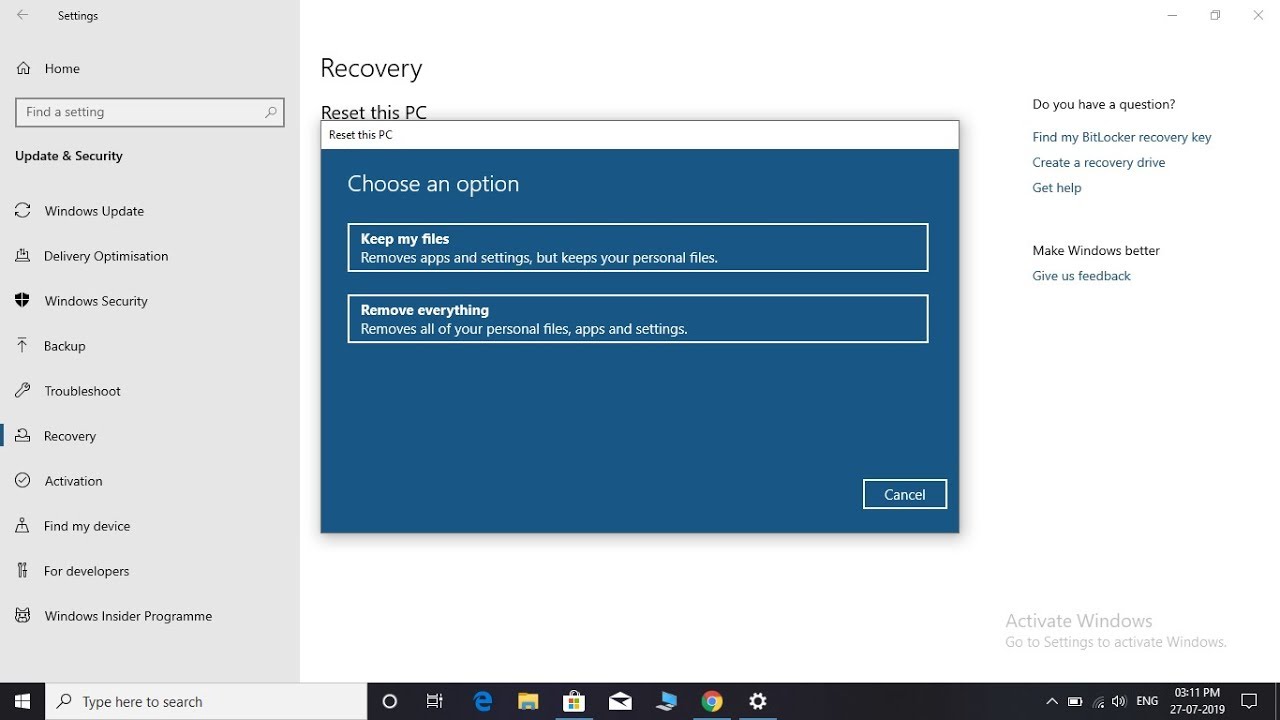
Task: Click the search magnifier in Find a setting
Action: [270, 112]
